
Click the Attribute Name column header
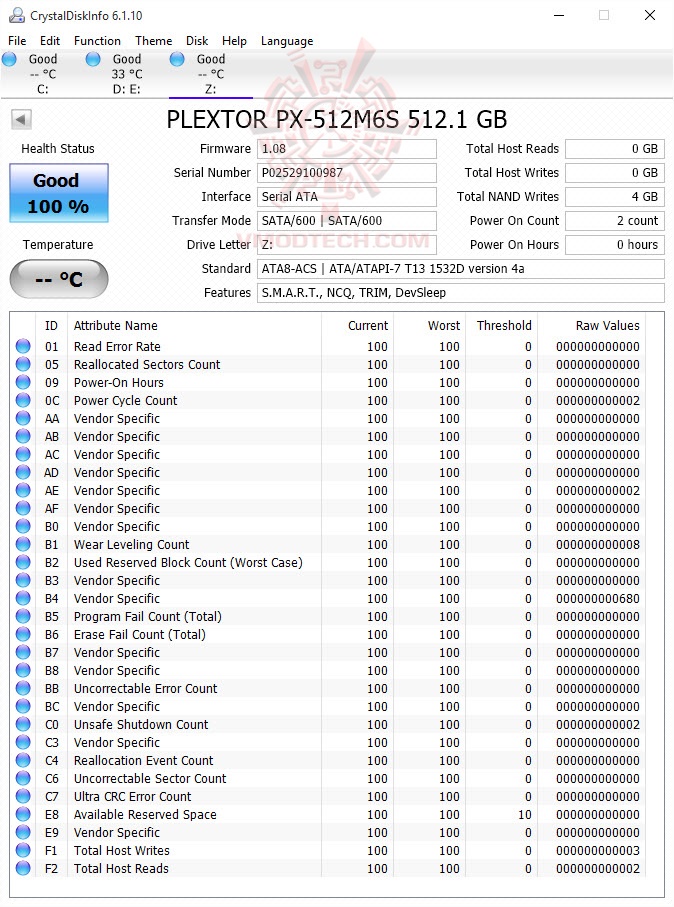[x=194, y=326]
